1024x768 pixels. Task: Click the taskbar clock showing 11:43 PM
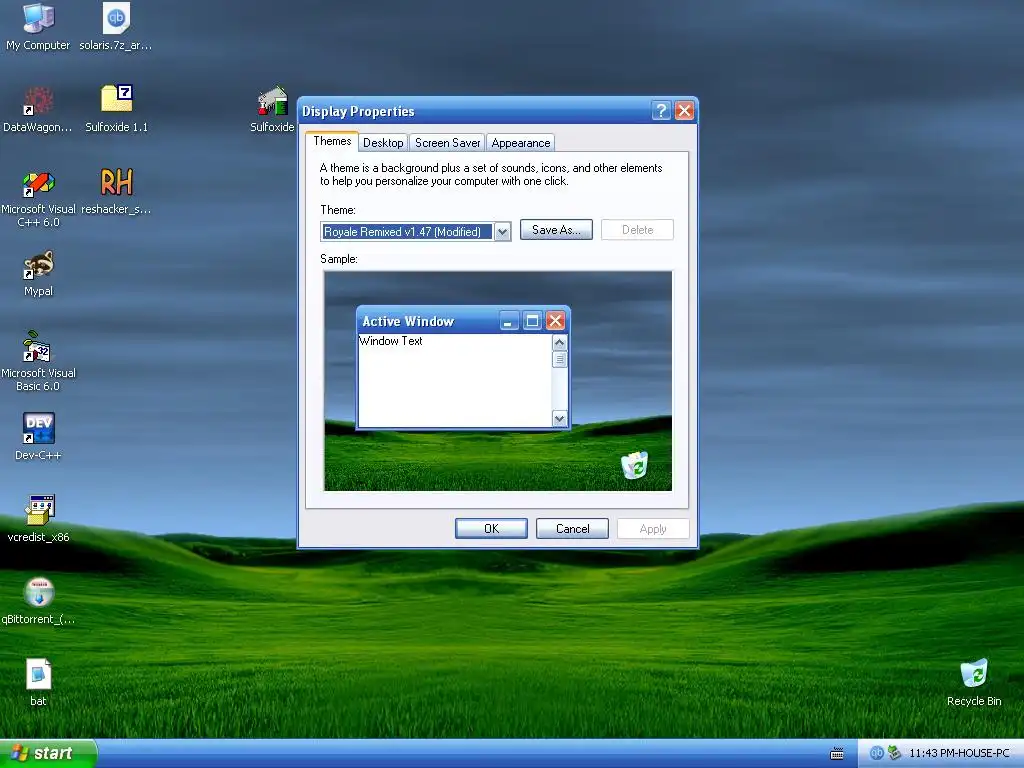coord(959,753)
